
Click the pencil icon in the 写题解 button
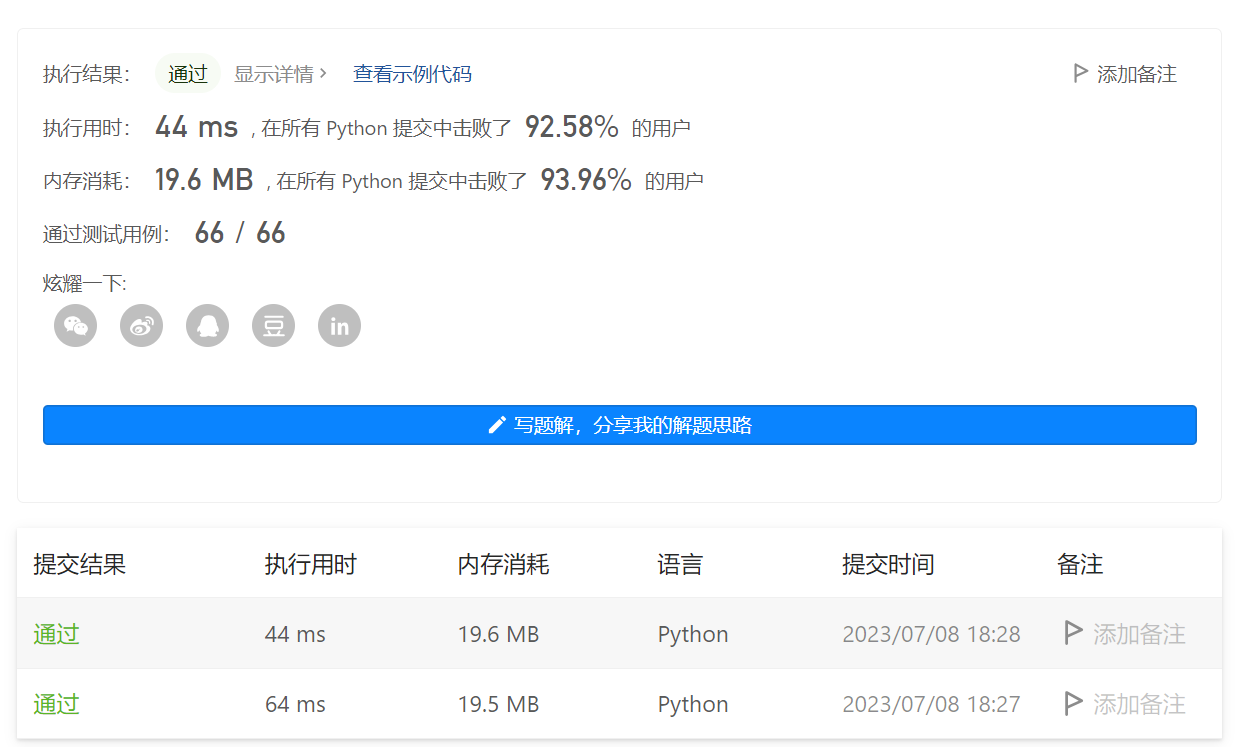coord(497,424)
